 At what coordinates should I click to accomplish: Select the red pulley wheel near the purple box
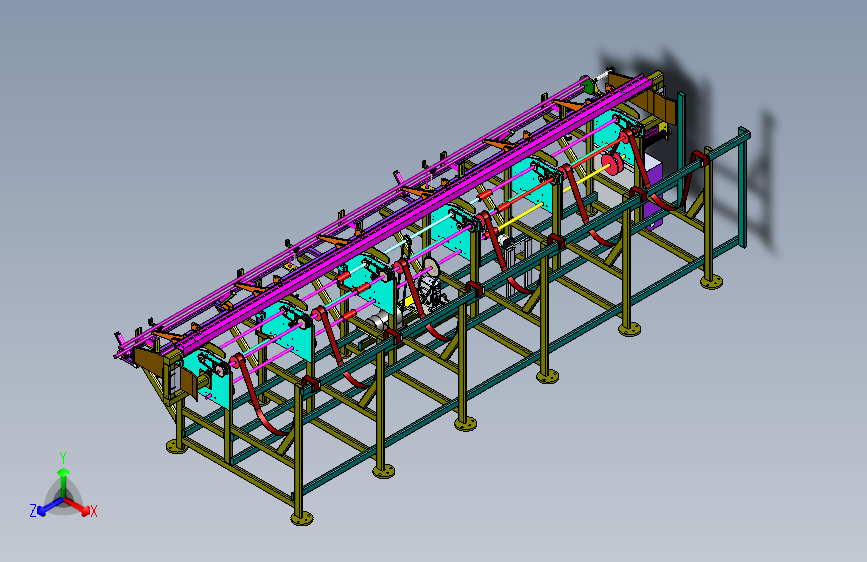coord(612,164)
